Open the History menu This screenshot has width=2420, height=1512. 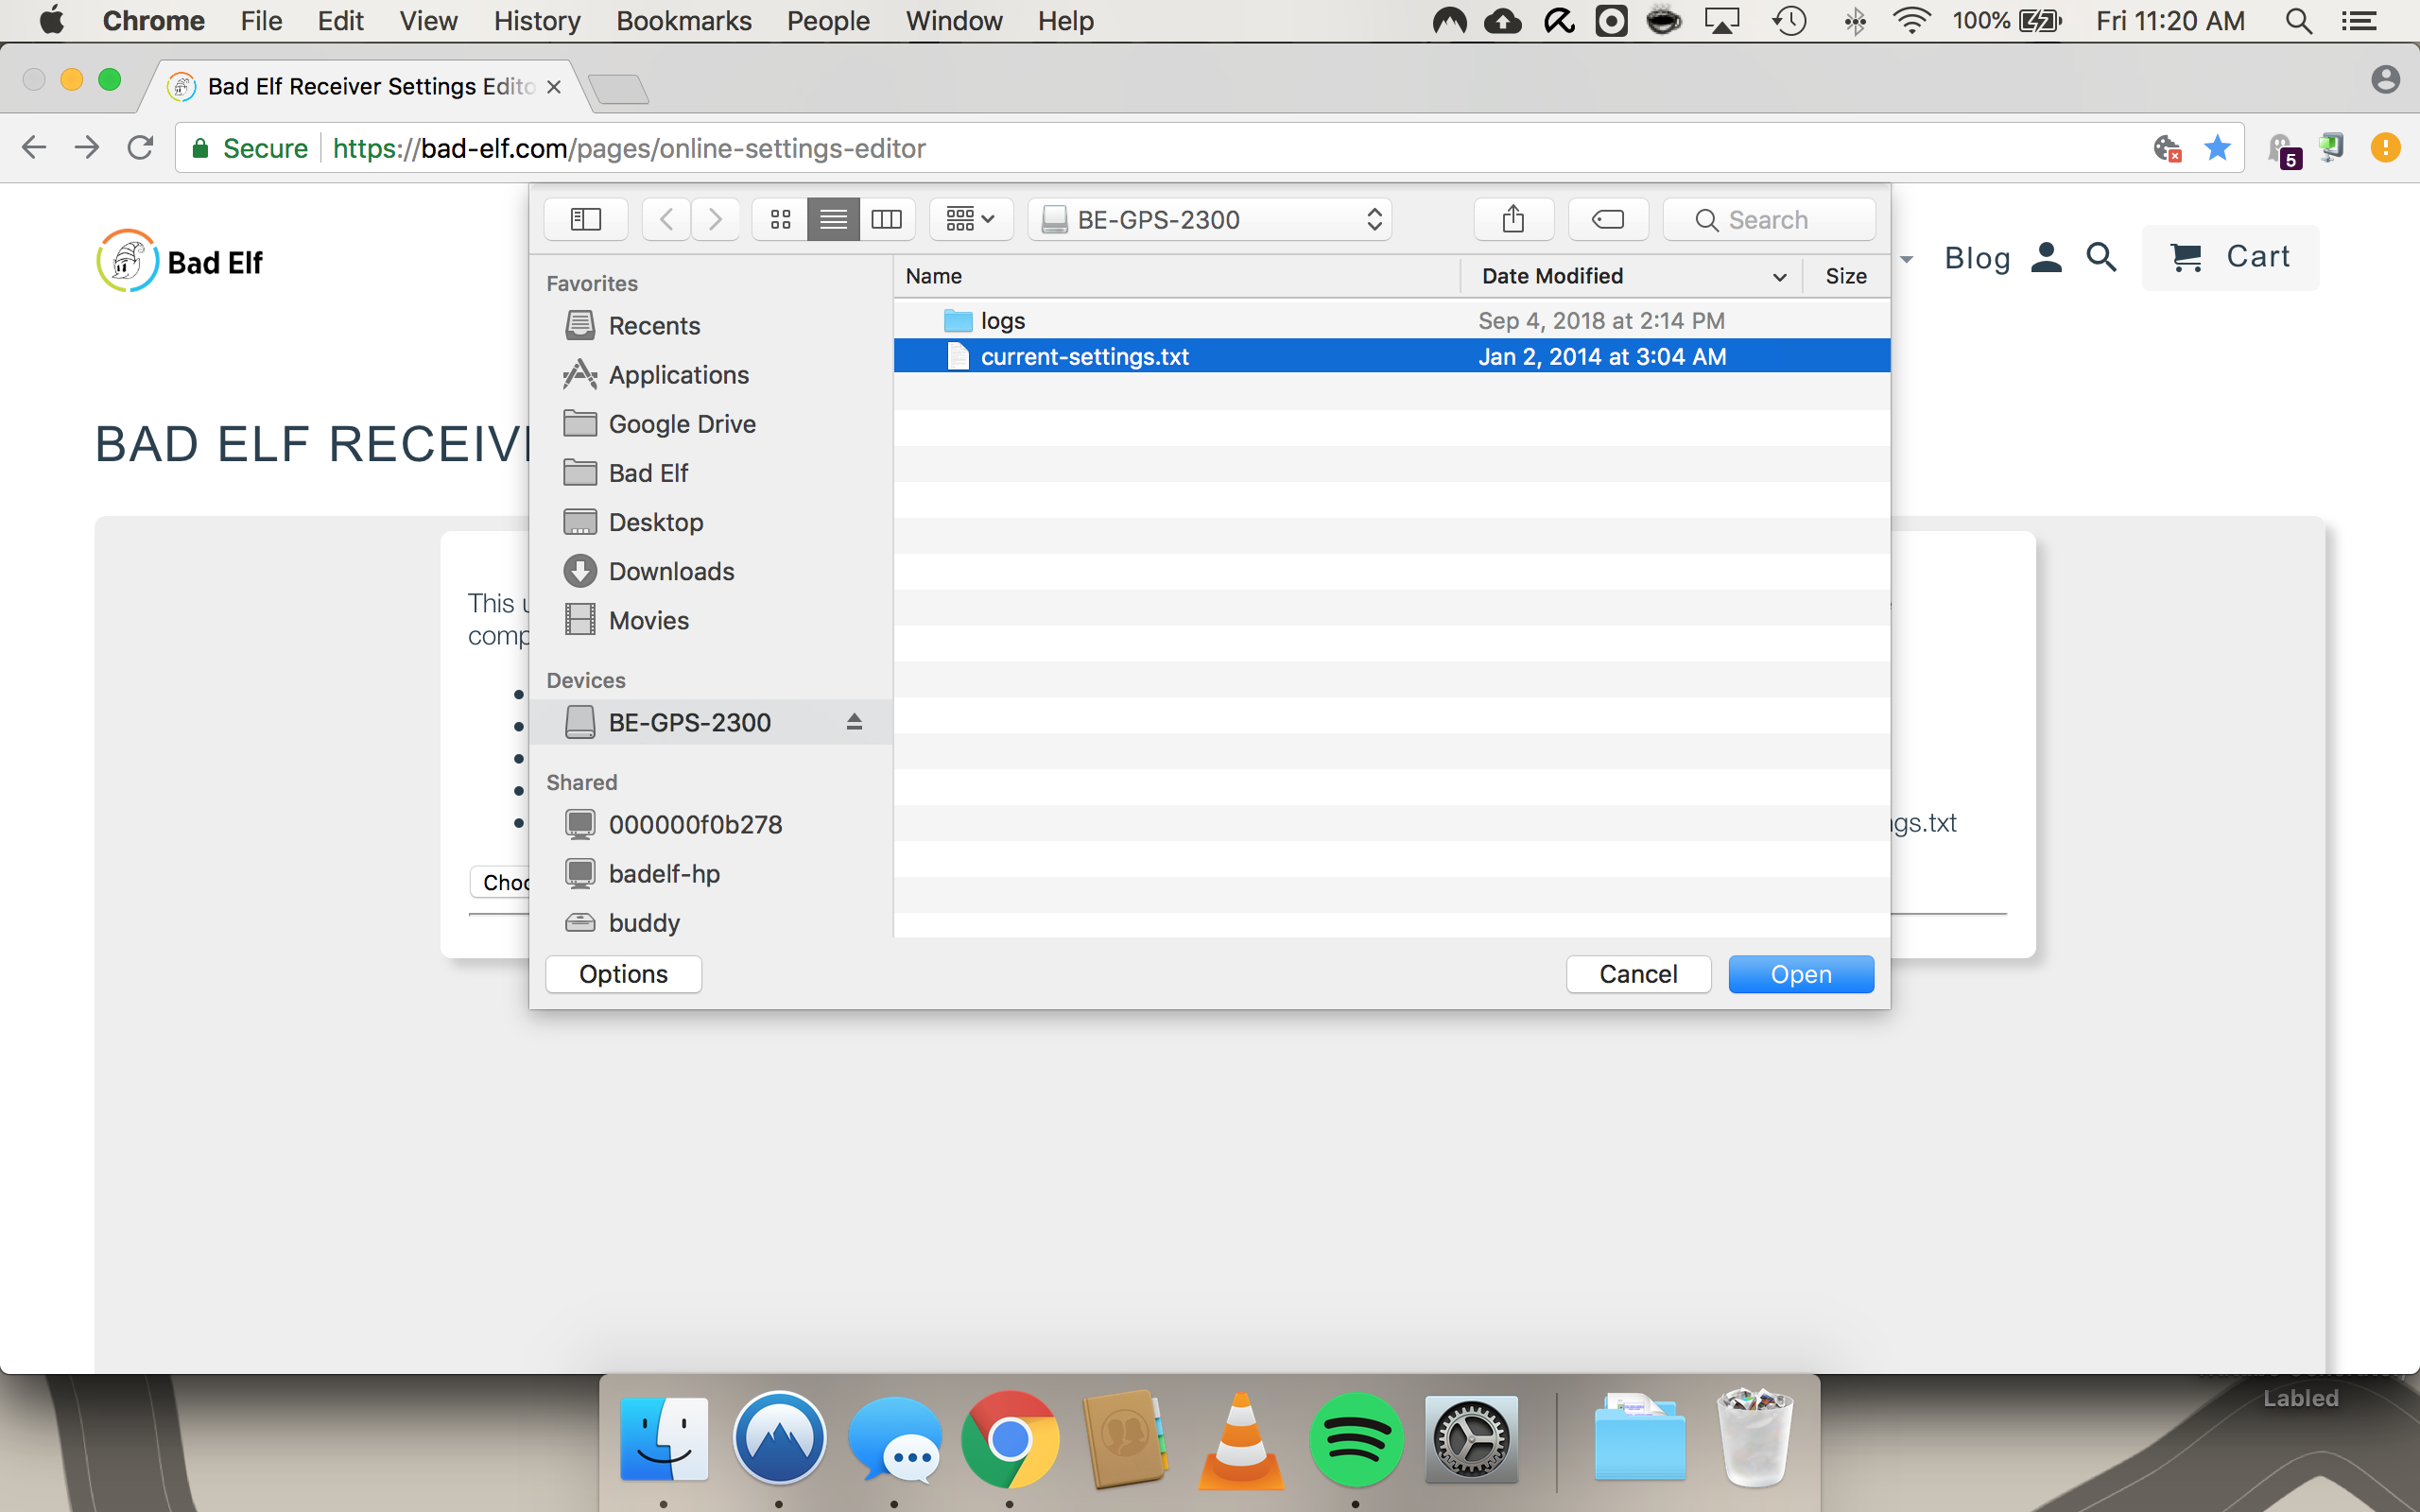[x=536, y=21]
